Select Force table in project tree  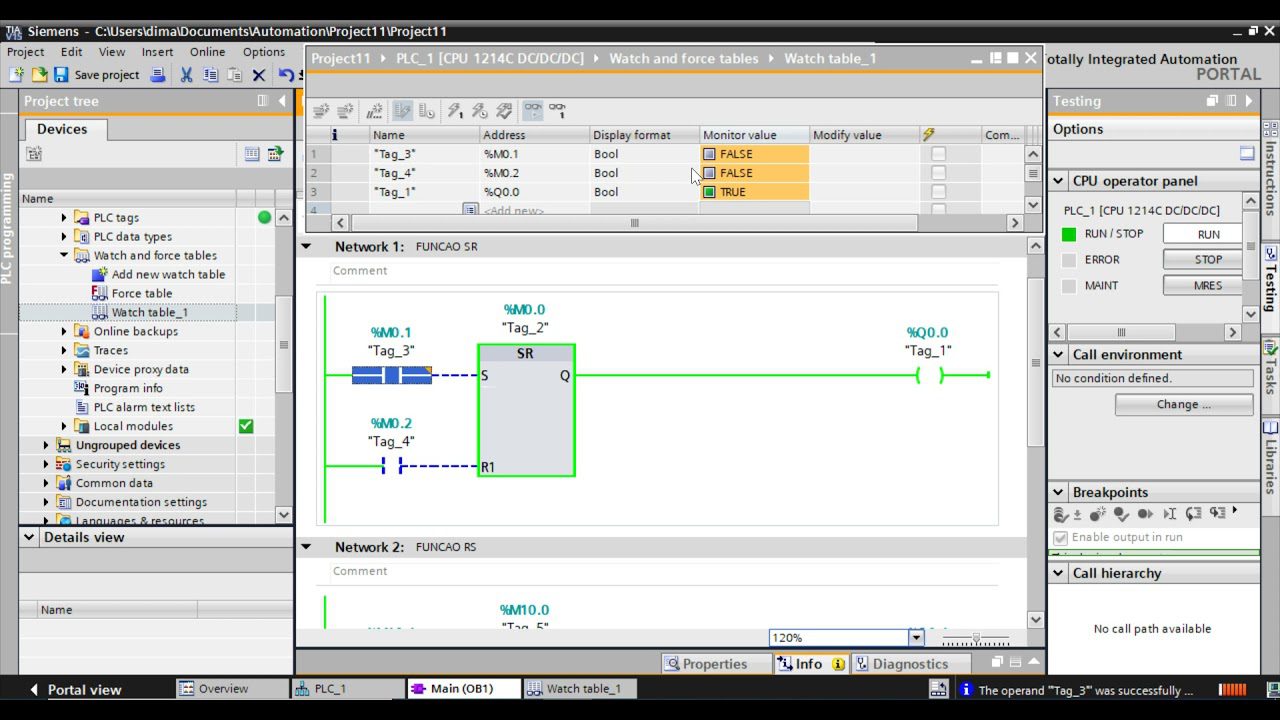(141, 293)
